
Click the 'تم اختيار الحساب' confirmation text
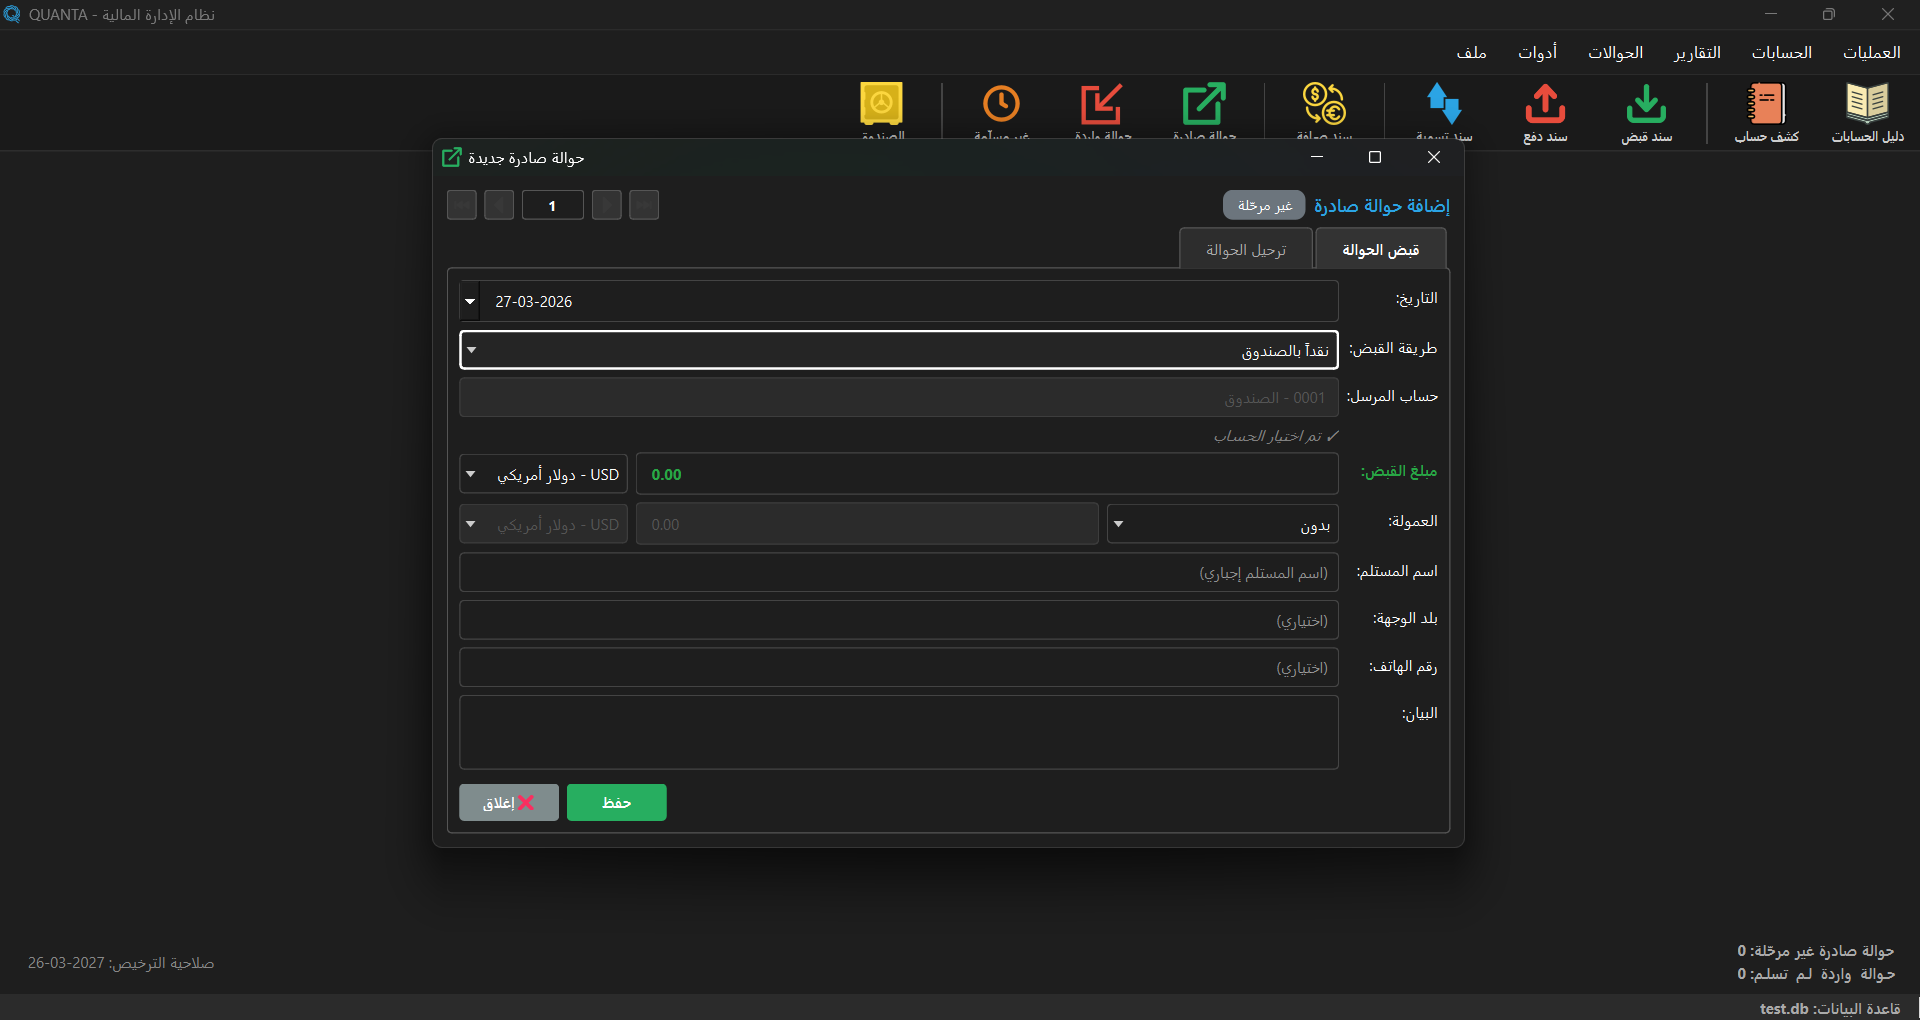tap(1276, 436)
